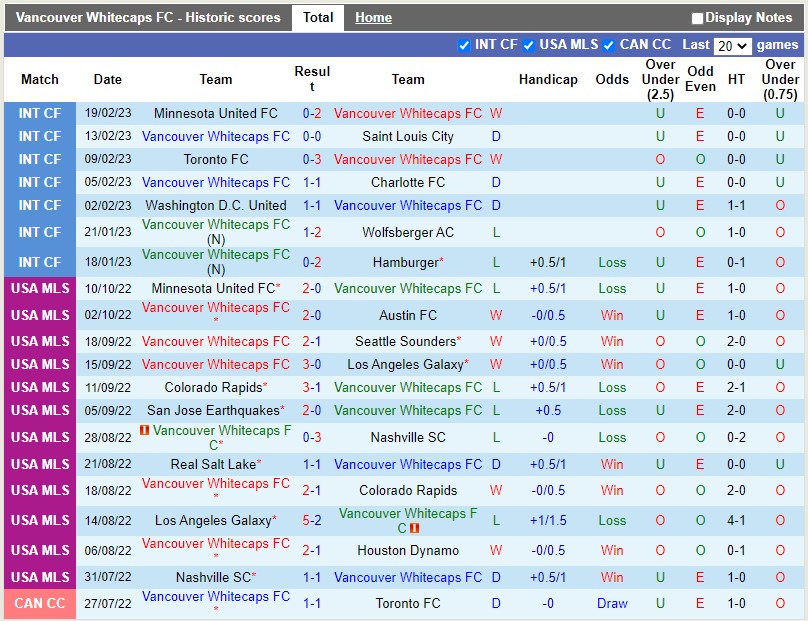Click handicap +0.5 on San Jose row
Viewport: 808px width, 621px height.
click(548, 411)
